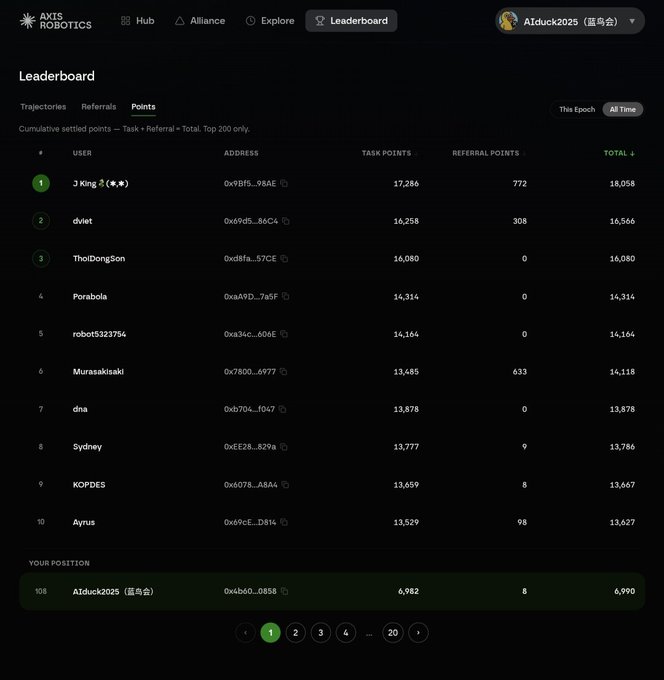Click task points value 14,314

click(406, 297)
